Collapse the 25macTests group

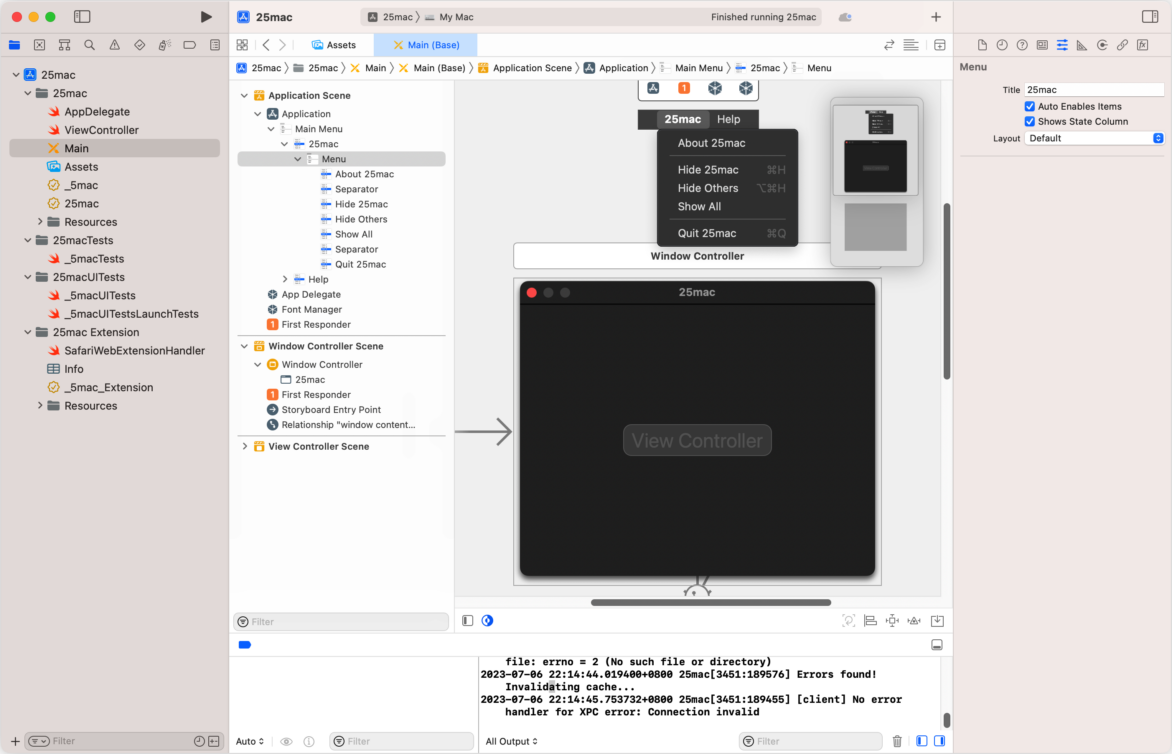(x=28, y=241)
